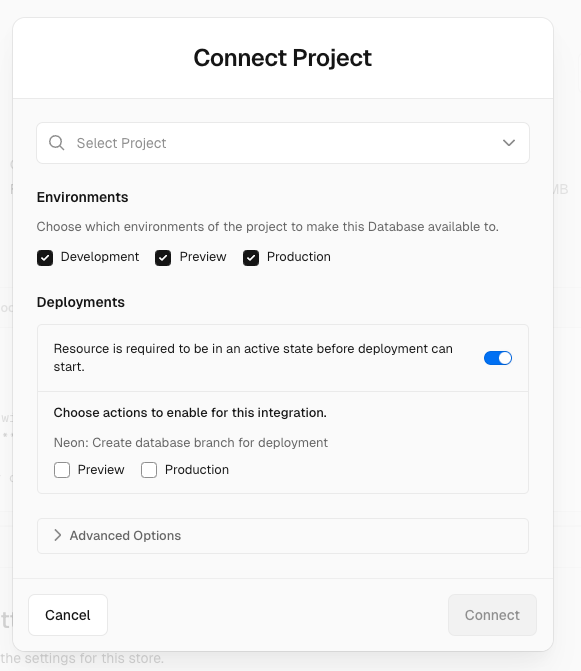Click the 'Neon: Create database branch' text
Image resolution: width=581 pixels, height=671 pixels.
pos(191,442)
